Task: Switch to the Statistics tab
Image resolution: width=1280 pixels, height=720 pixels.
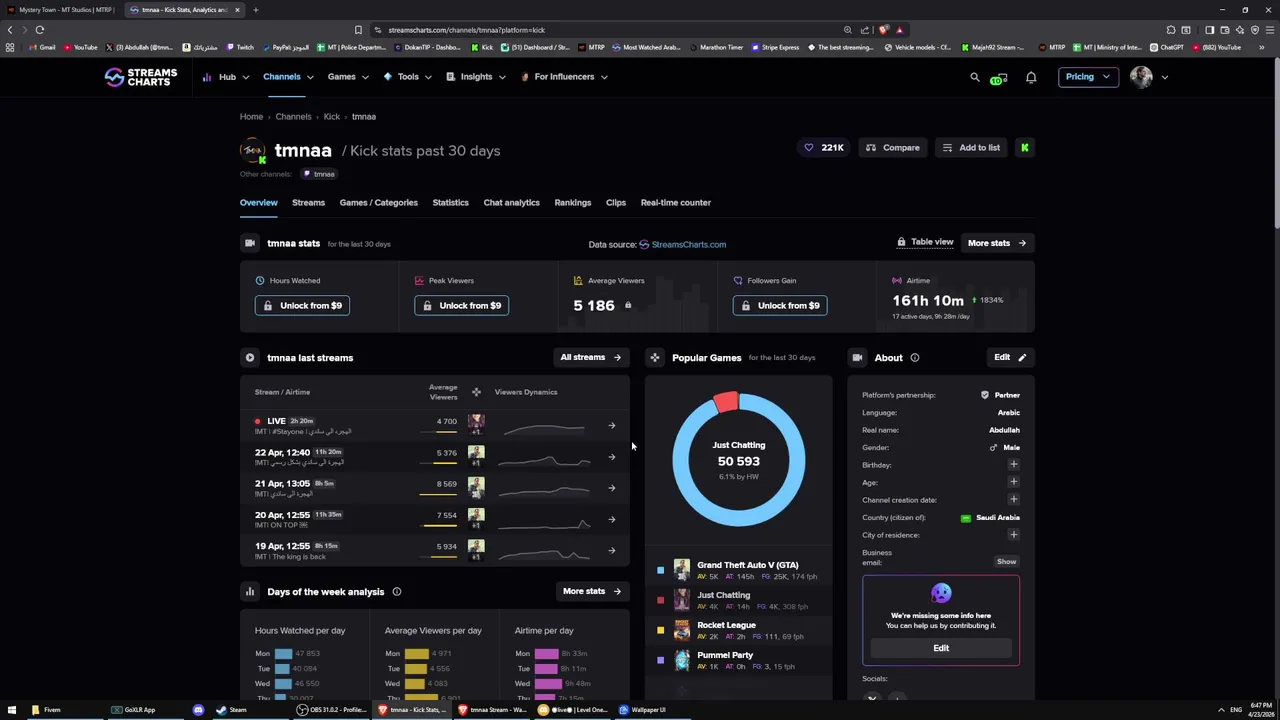Action: click(450, 203)
